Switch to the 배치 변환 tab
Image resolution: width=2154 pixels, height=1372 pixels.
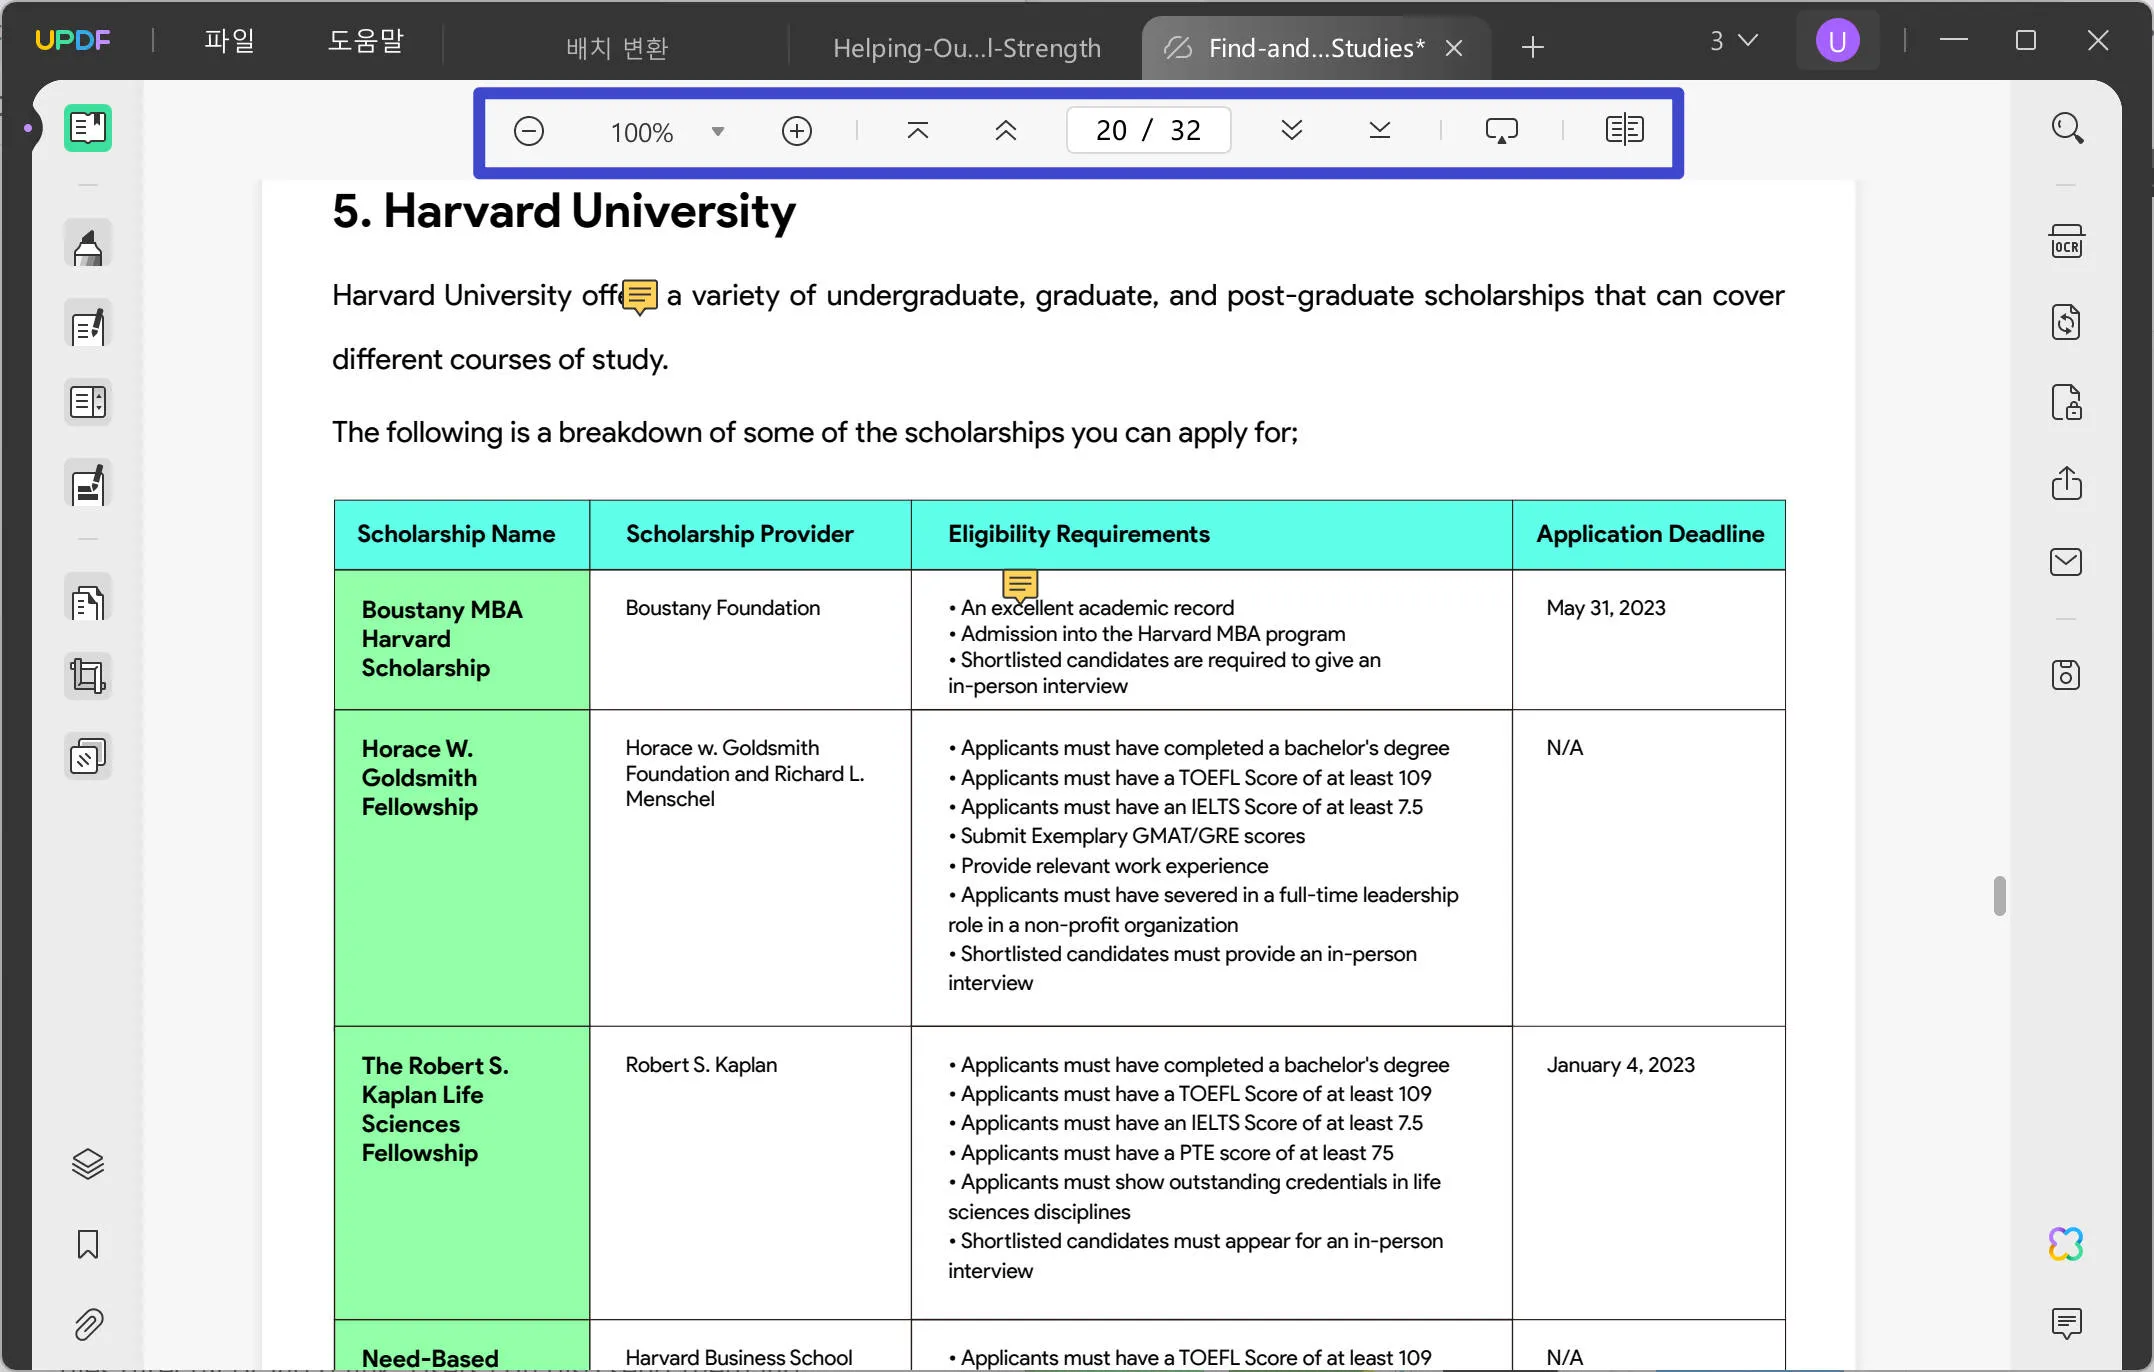(x=617, y=47)
